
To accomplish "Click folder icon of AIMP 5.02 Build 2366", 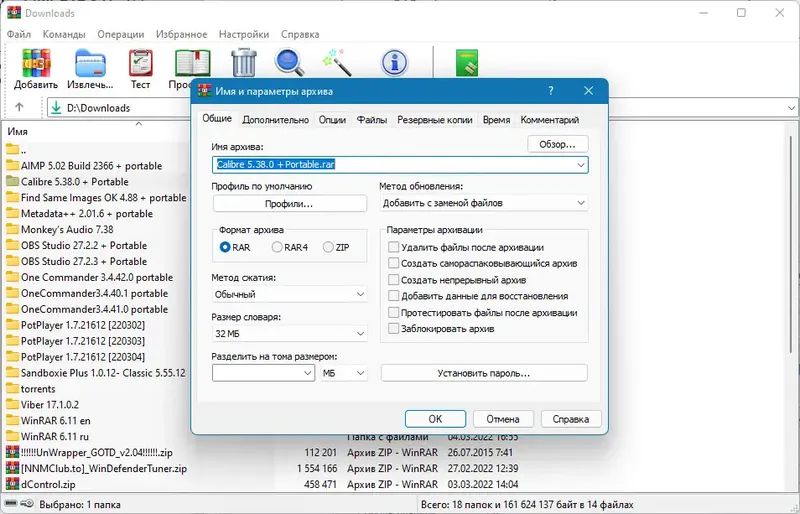I will click(12, 165).
